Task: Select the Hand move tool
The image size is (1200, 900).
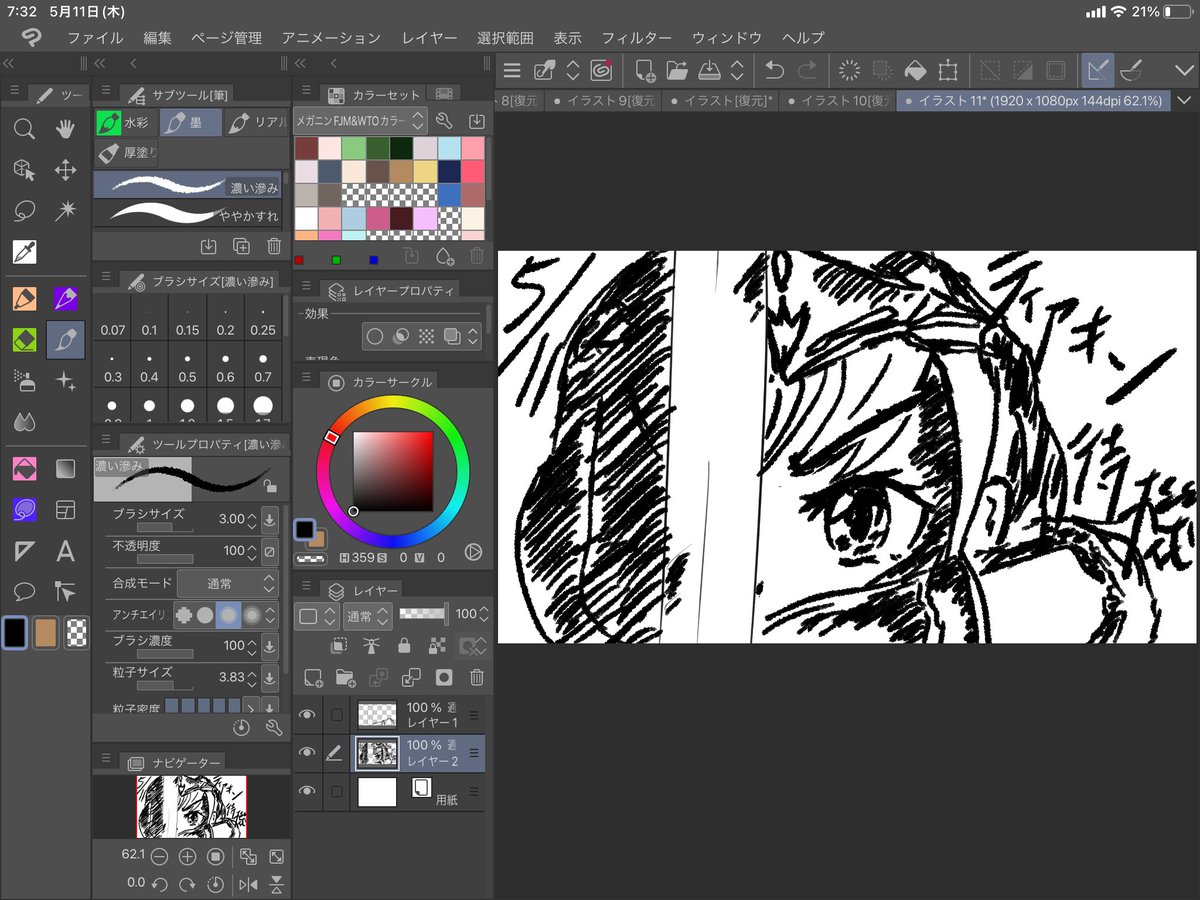Action: pyautogui.click(x=65, y=128)
